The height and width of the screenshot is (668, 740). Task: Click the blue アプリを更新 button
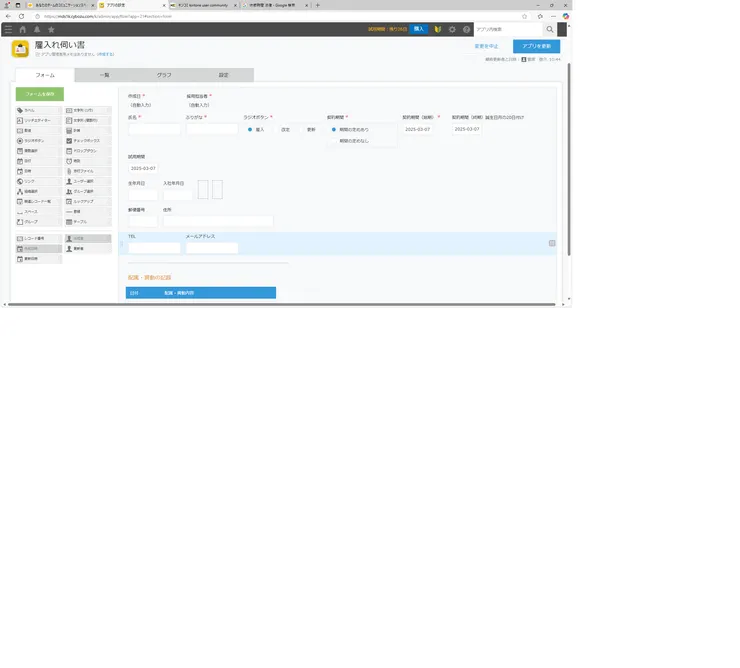tap(536, 46)
